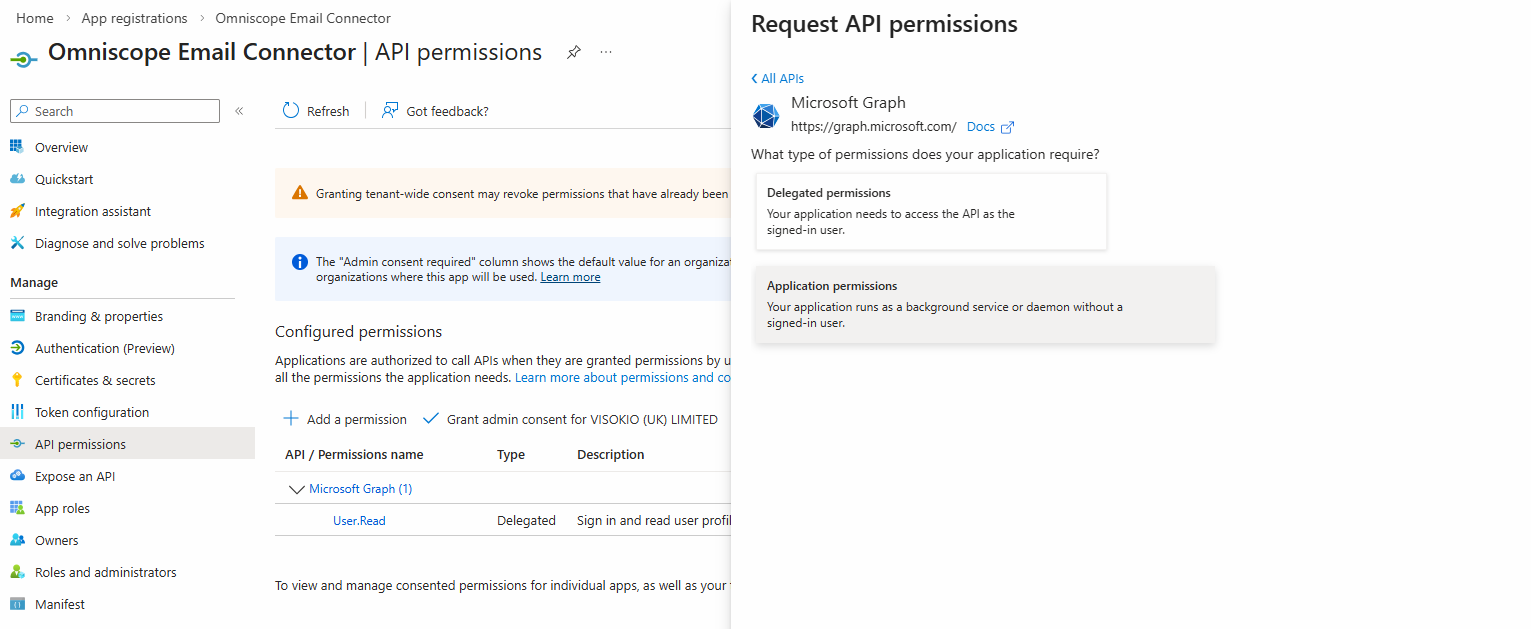The width and height of the screenshot is (1531, 629).
Task: Open the User.Read permission link
Action: [x=359, y=520]
